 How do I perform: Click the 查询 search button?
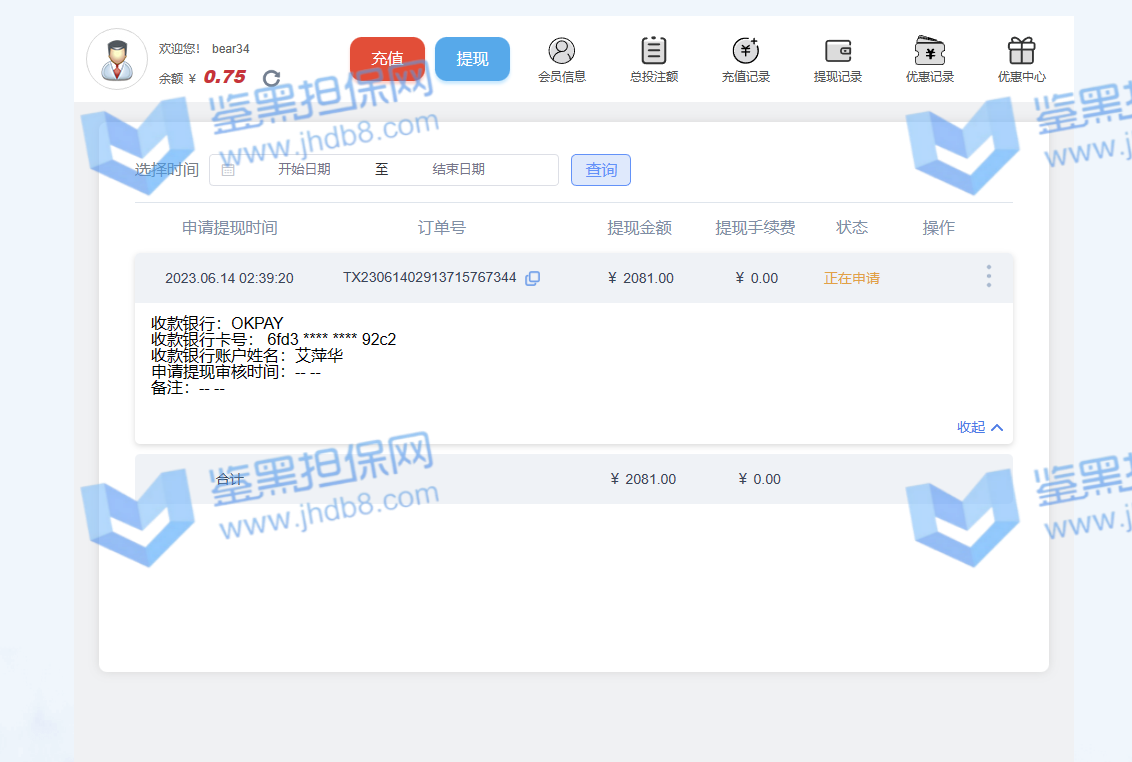(601, 170)
